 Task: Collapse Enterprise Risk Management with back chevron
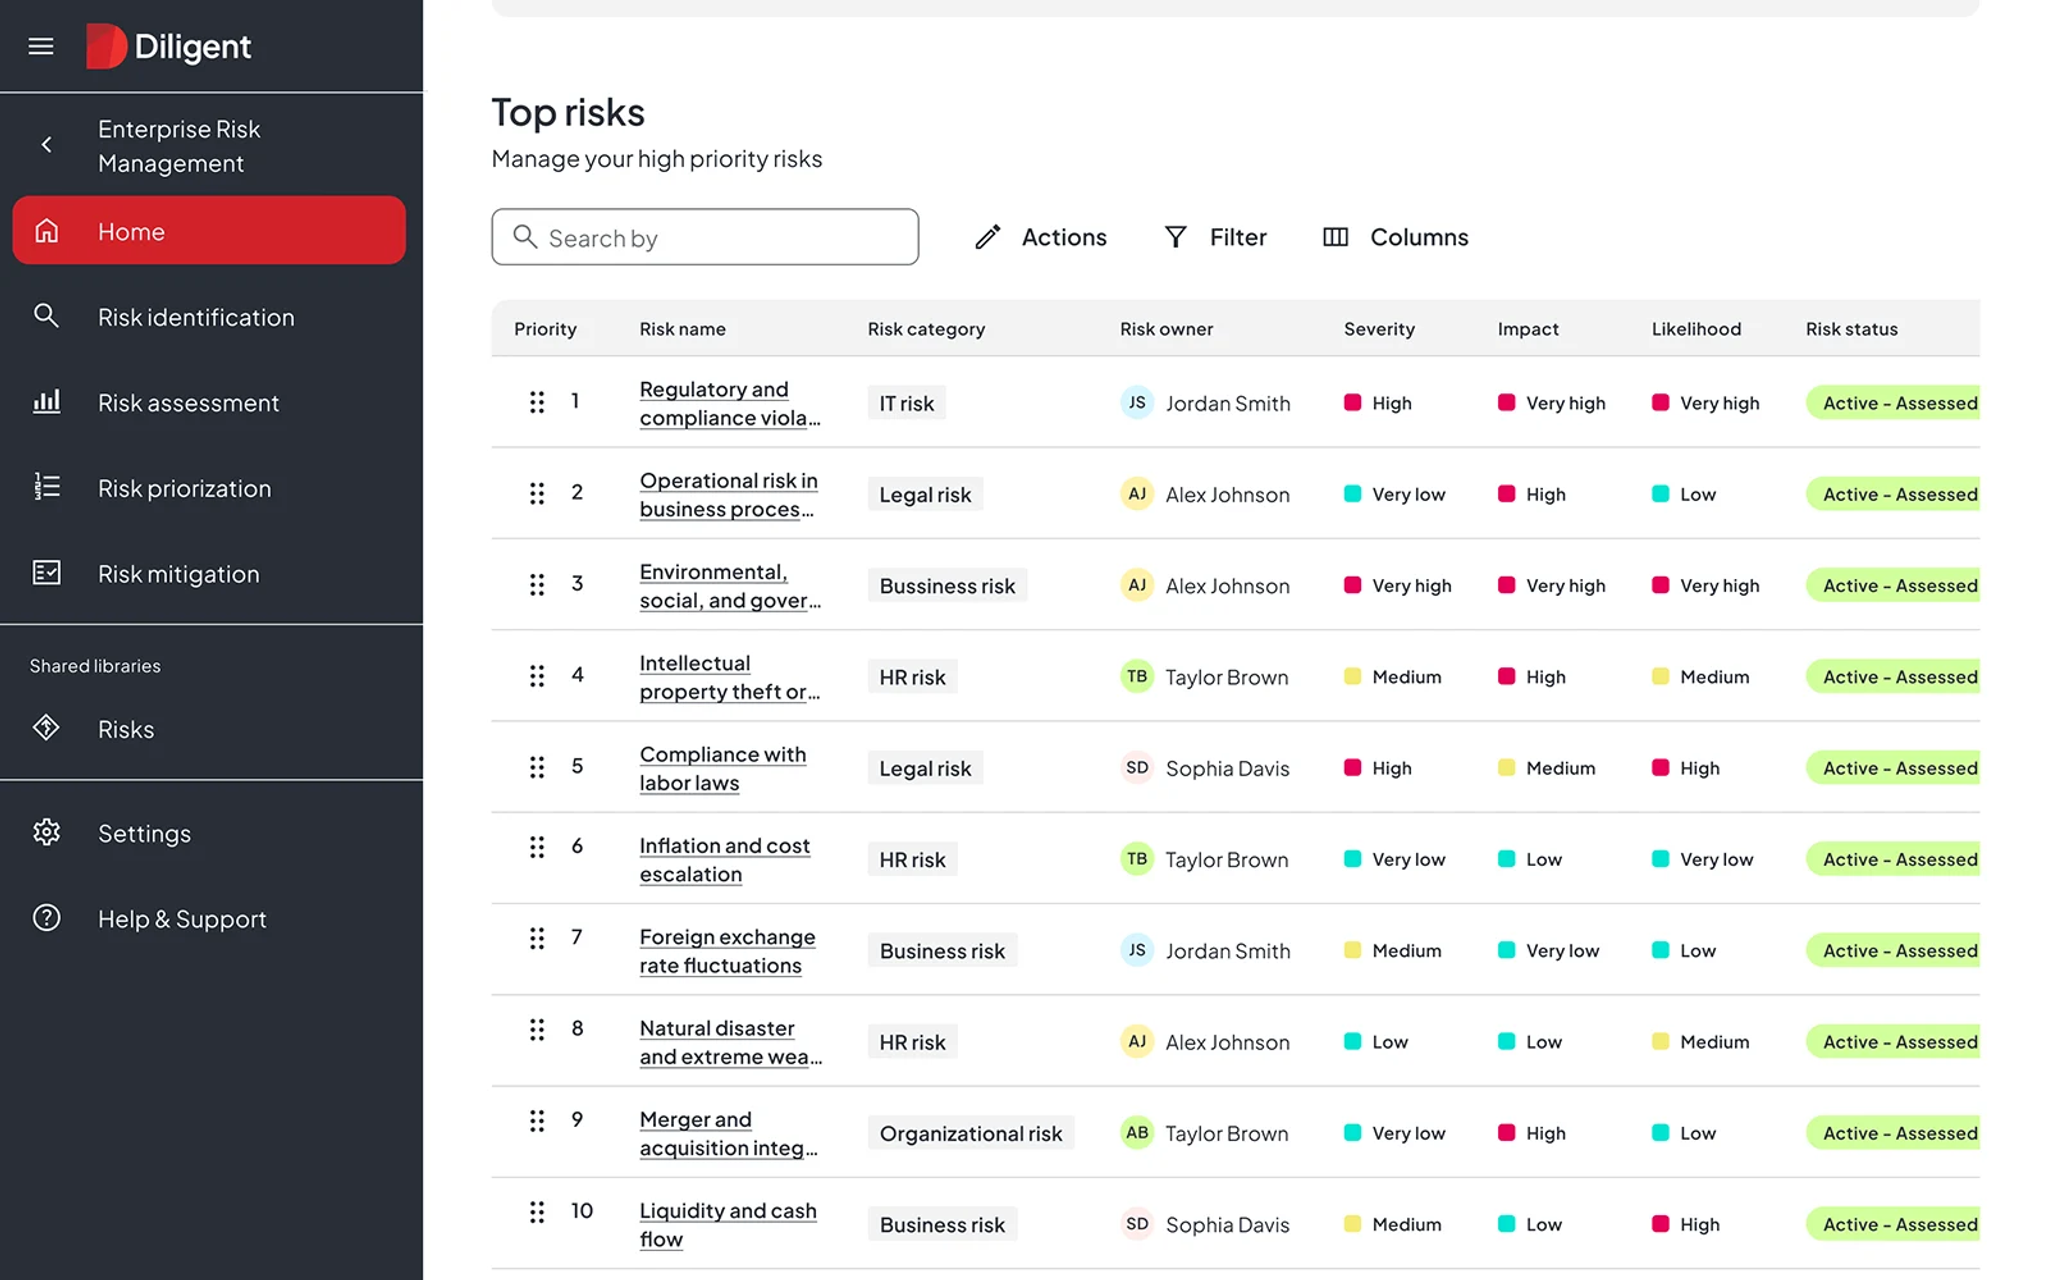tap(46, 145)
